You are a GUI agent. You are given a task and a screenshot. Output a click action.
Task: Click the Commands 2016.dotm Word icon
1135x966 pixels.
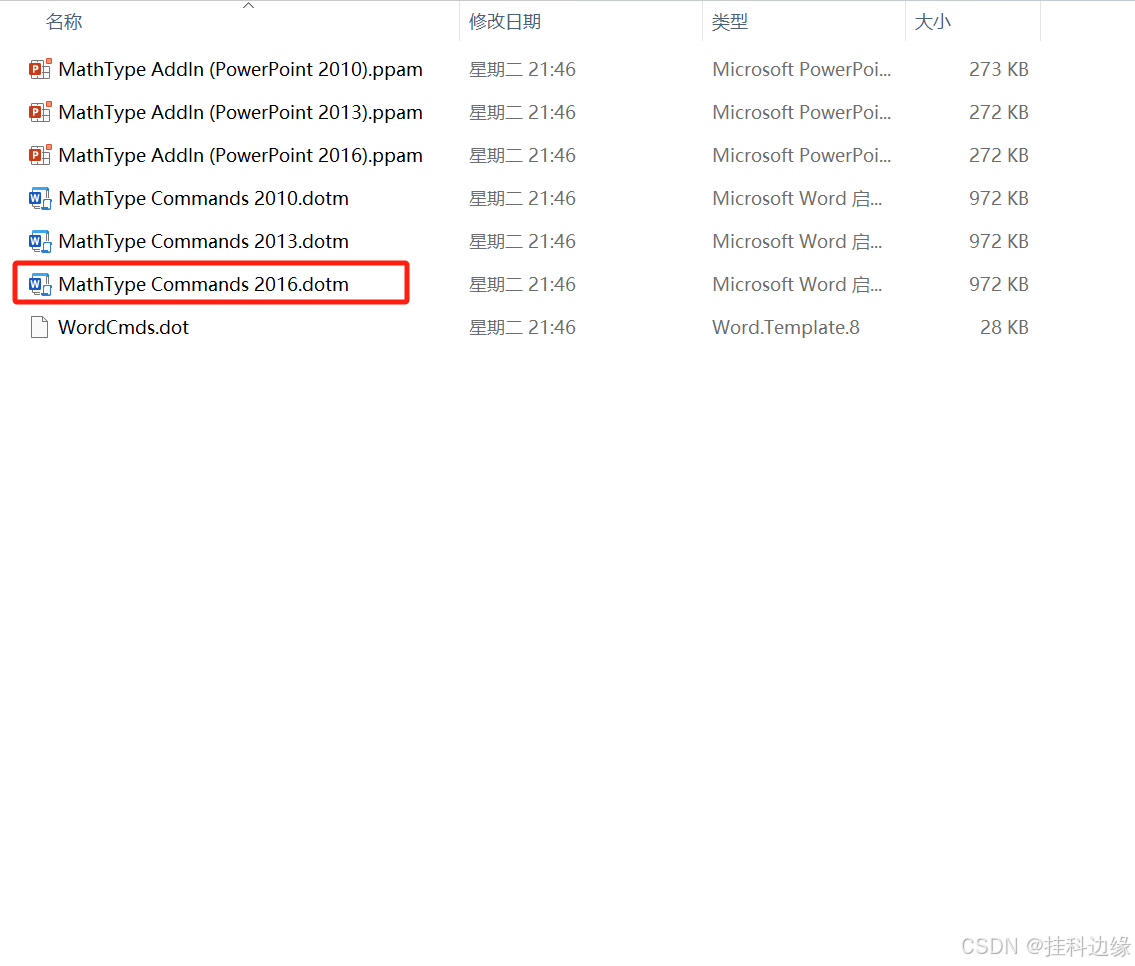[x=40, y=284]
